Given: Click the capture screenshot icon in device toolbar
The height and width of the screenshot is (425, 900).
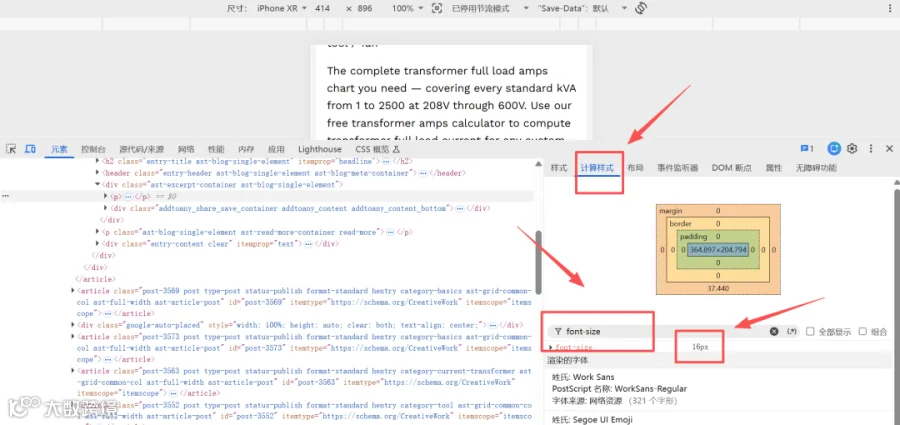Looking at the screenshot, I should coord(437,9).
